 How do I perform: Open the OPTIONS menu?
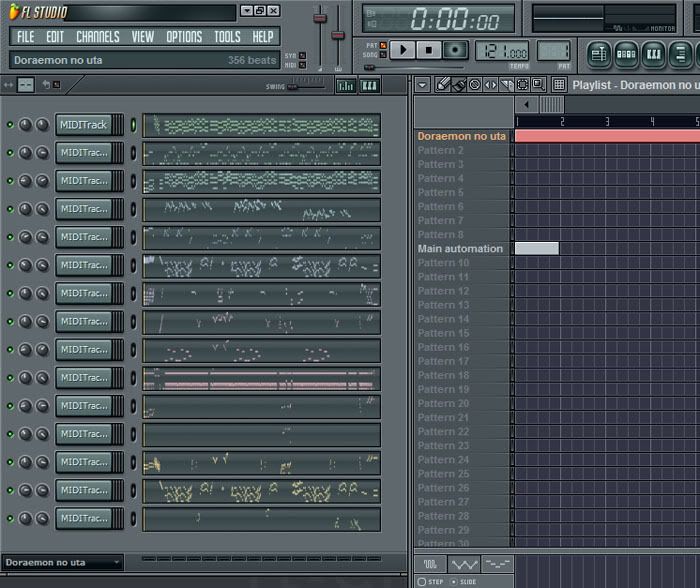coord(184,37)
